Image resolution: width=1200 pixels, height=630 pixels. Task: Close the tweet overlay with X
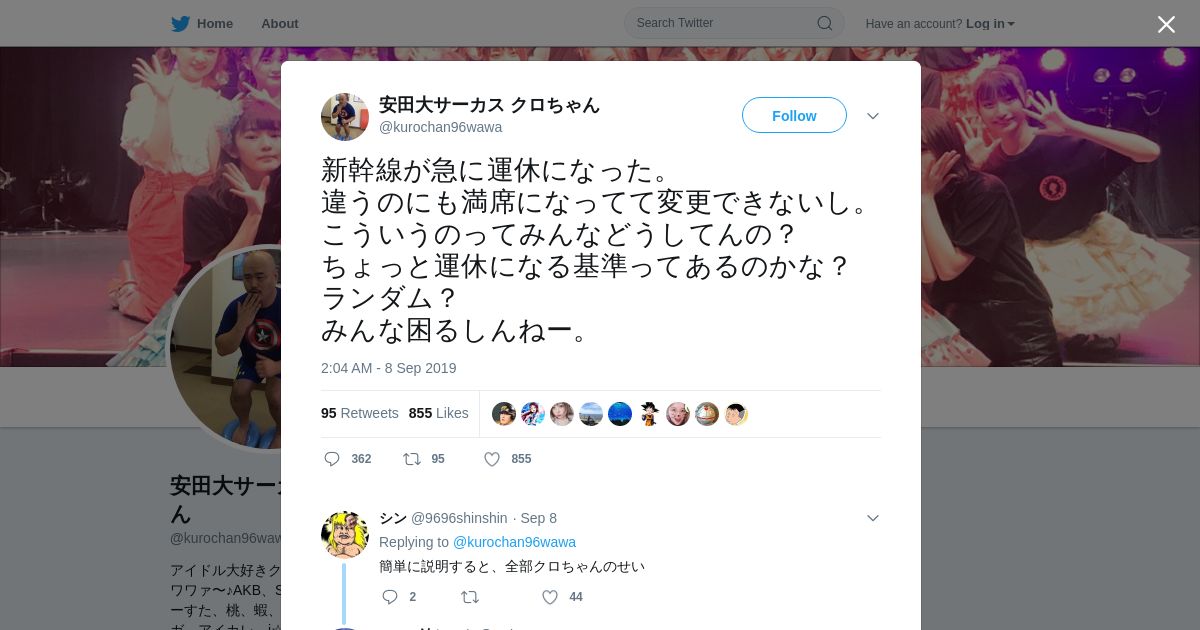click(x=1166, y=24)
